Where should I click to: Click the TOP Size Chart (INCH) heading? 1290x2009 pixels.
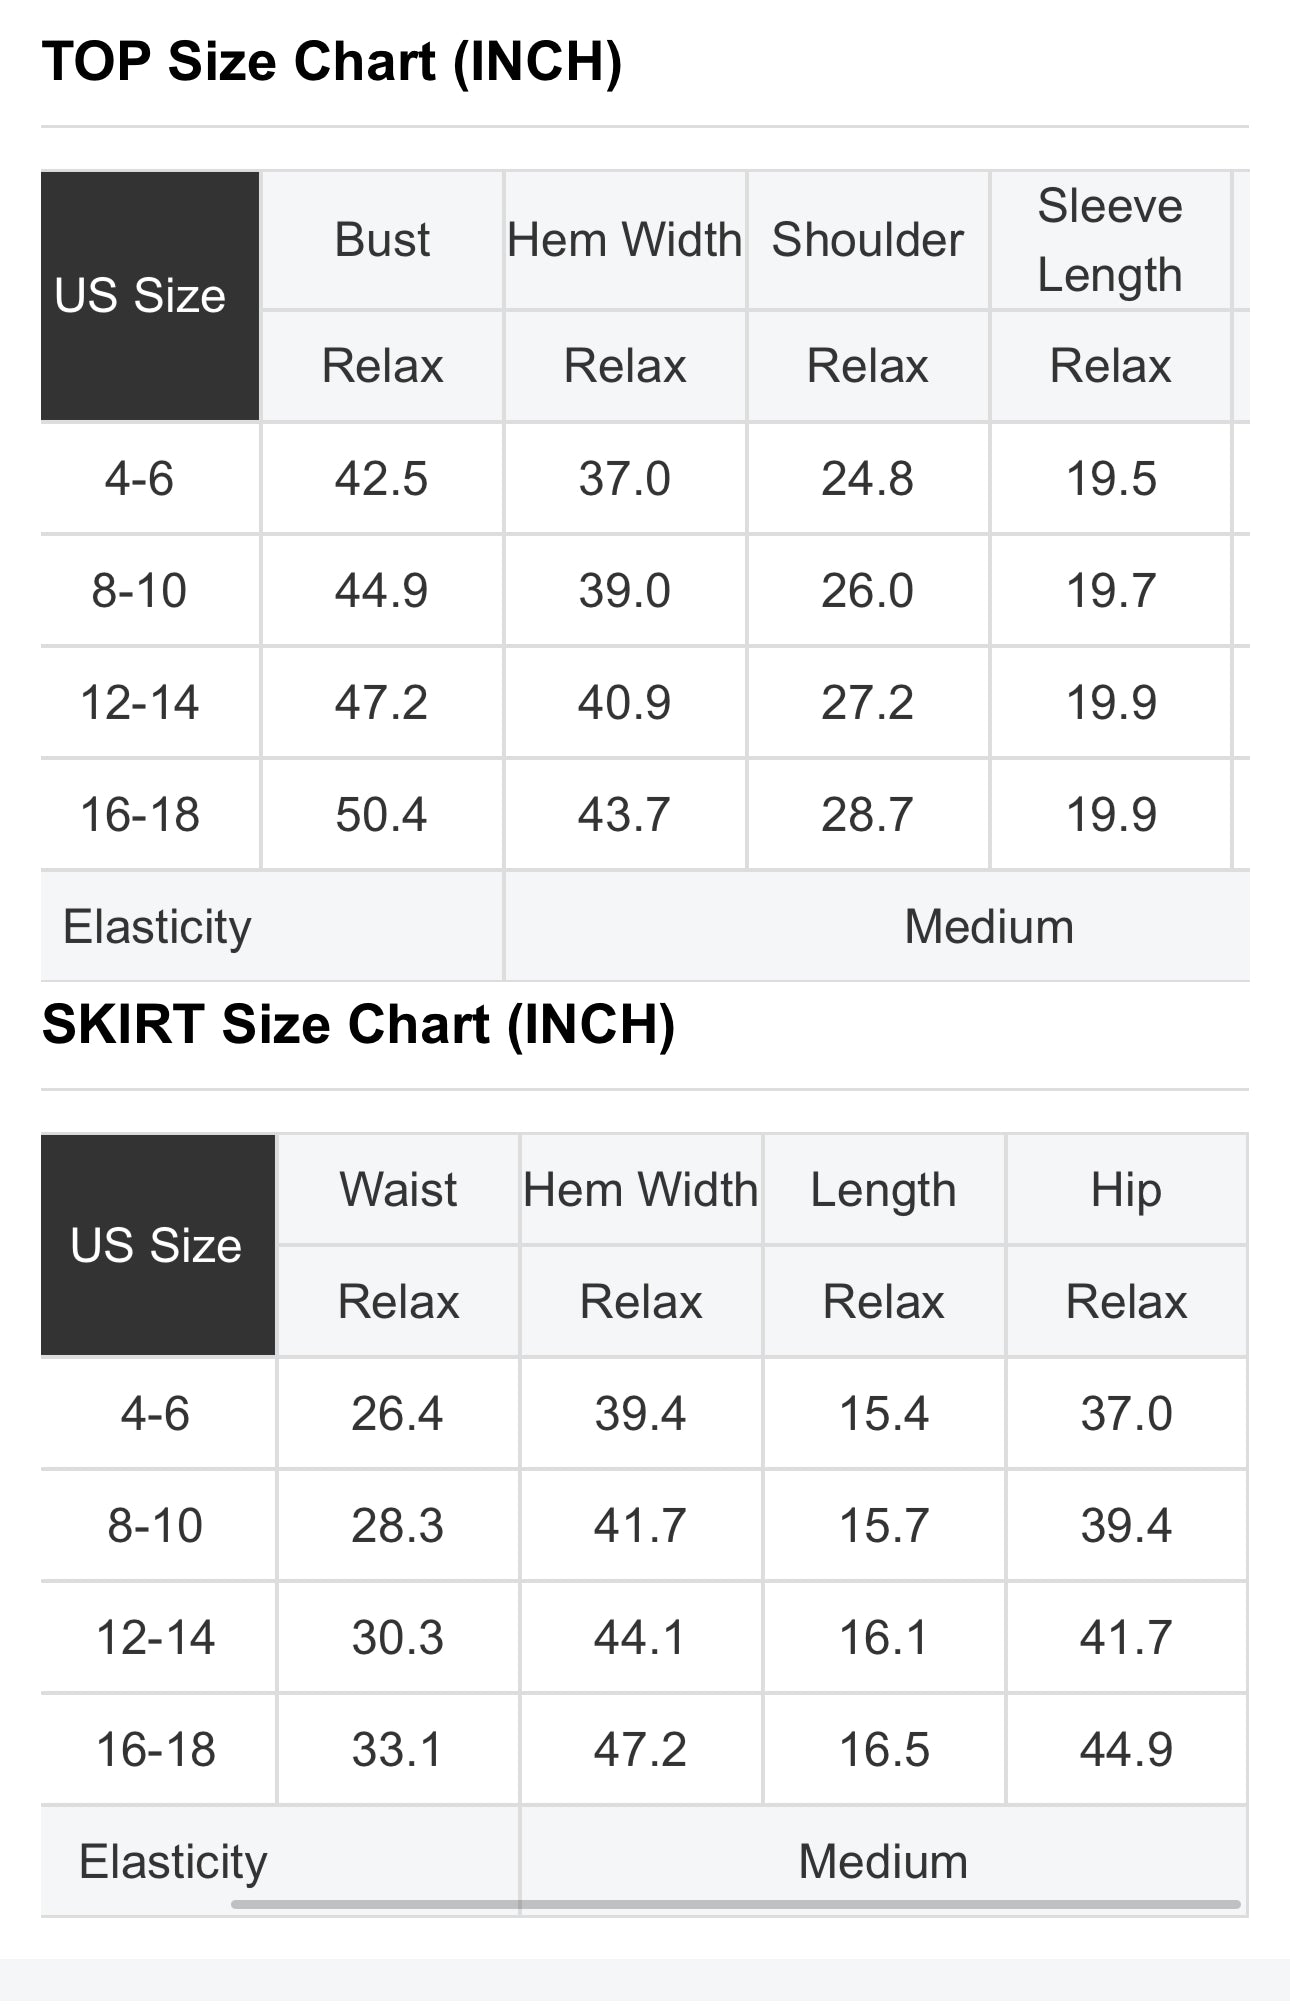point(332,62)
